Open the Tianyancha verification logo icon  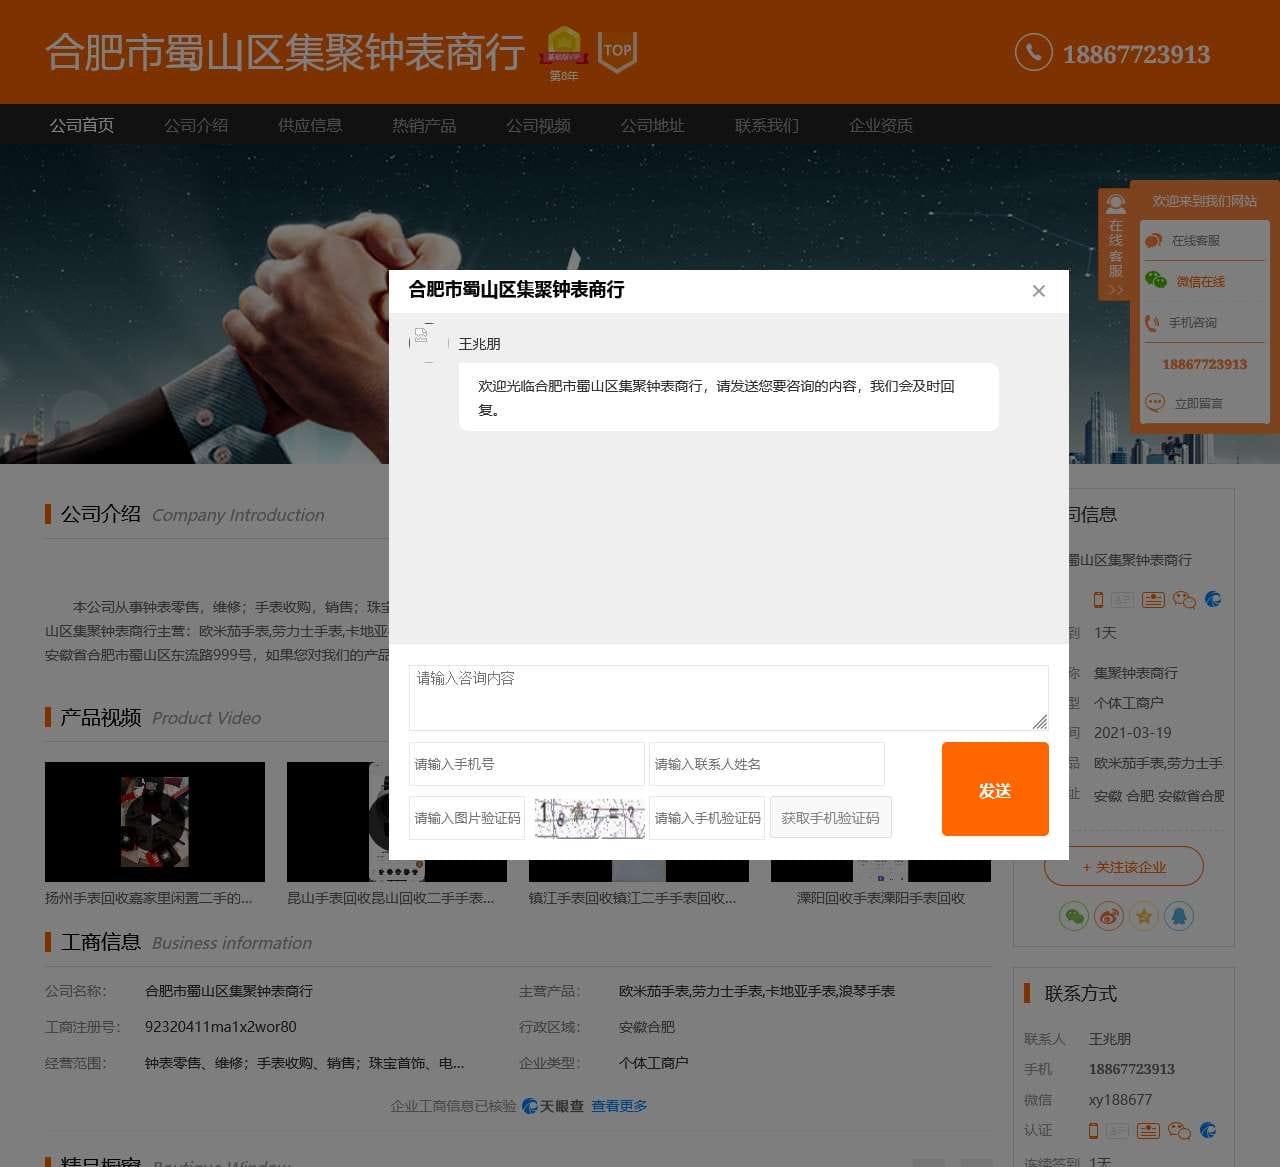point(532,1106)
